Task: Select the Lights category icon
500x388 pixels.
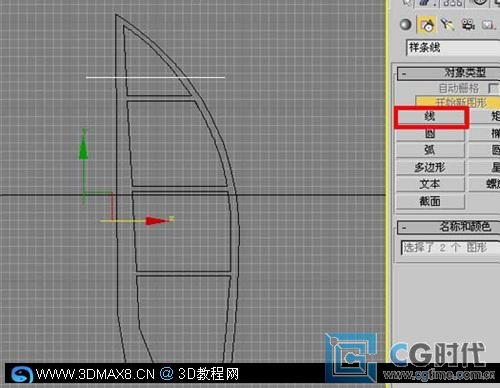Action: click(x=447, y=24)
